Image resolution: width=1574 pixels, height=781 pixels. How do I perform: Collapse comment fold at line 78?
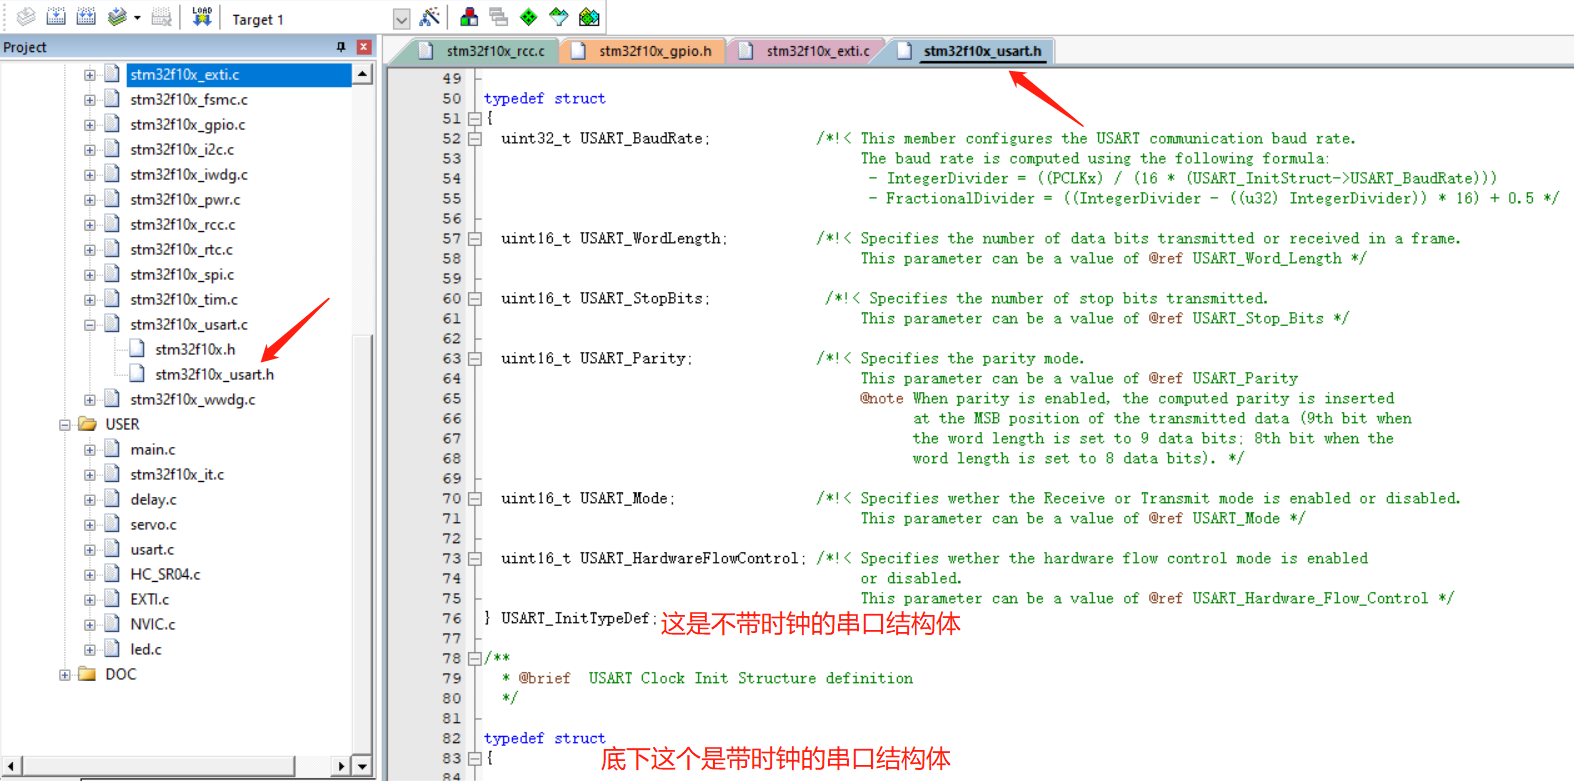click(x=475, y=659)
